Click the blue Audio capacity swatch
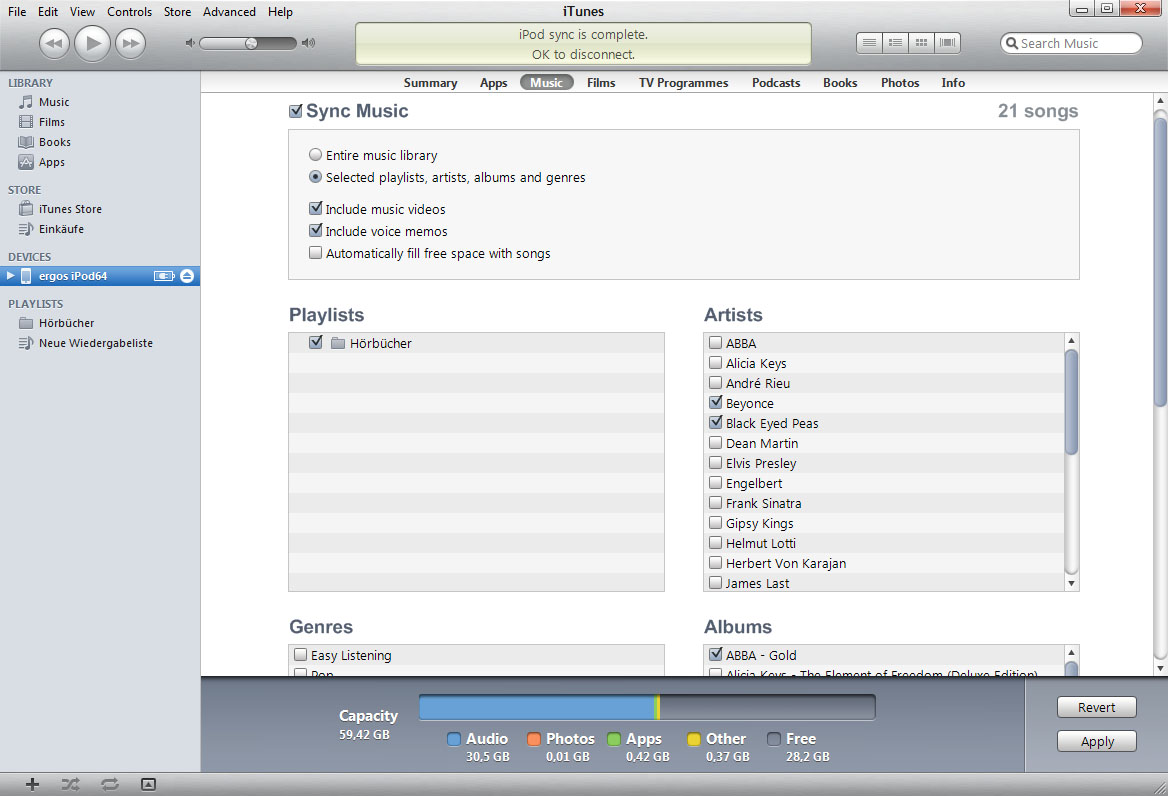1168x796 pixels. (454, 739)
